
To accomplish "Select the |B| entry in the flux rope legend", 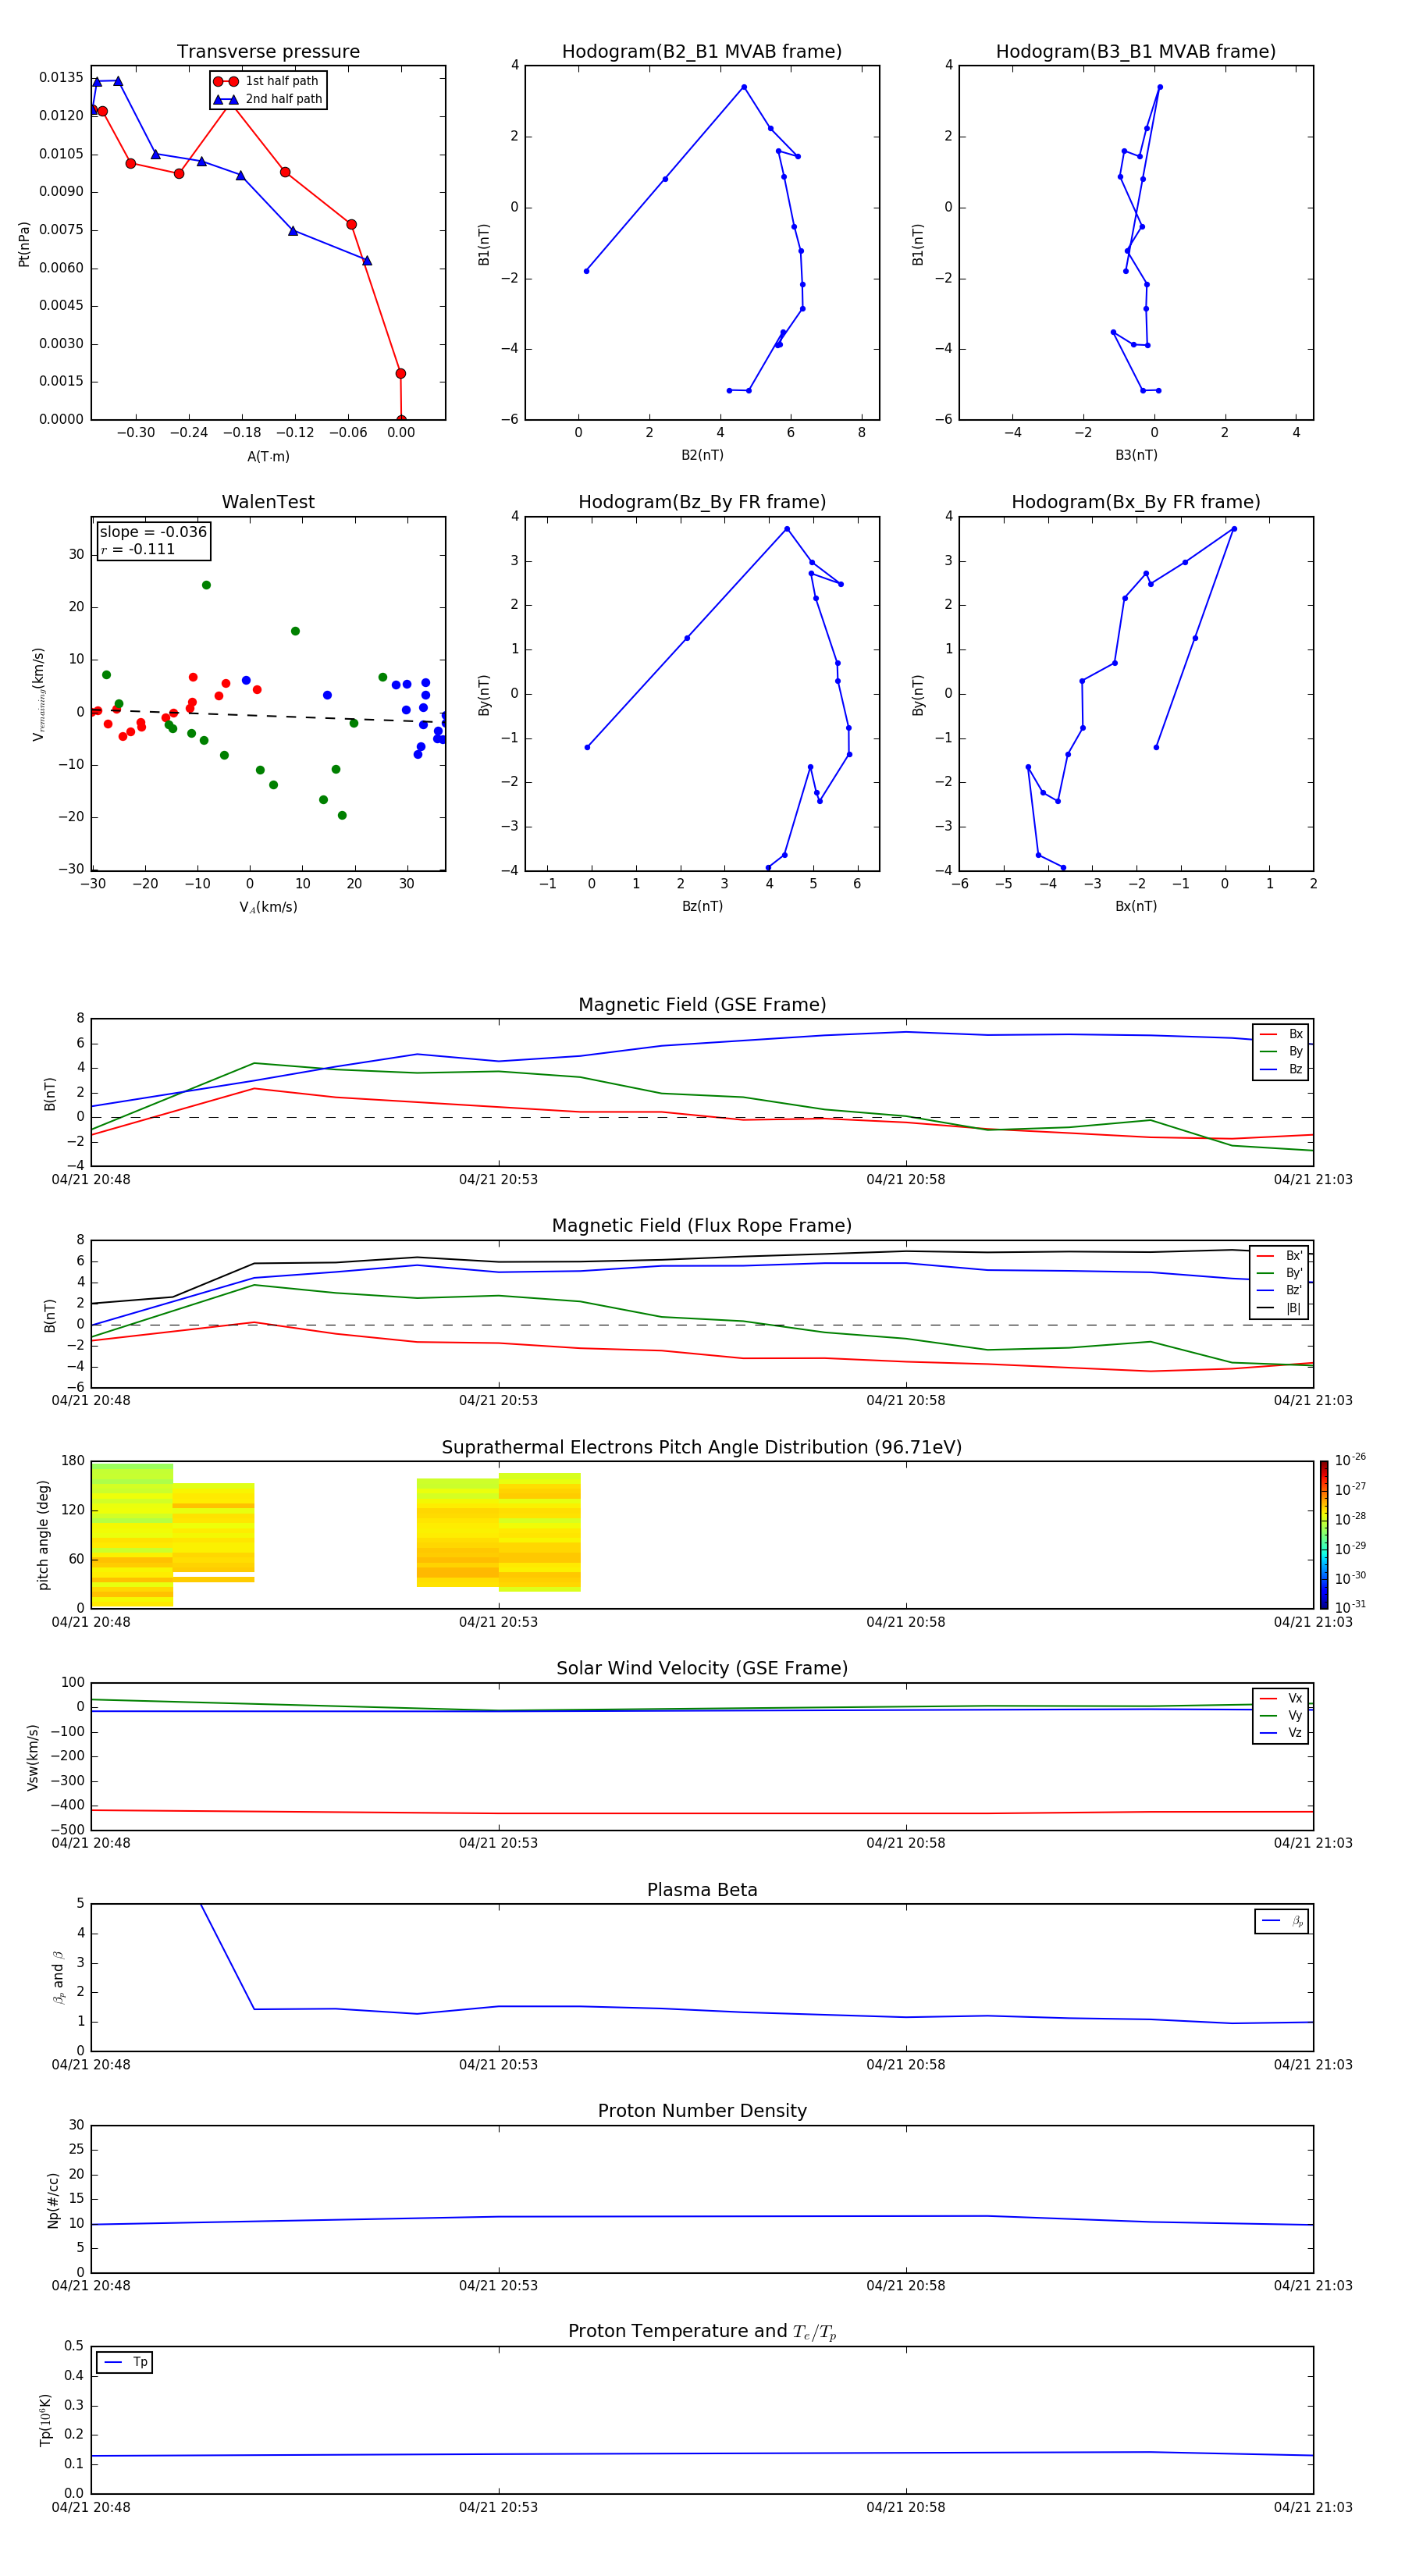I will pos(1281,1308).
